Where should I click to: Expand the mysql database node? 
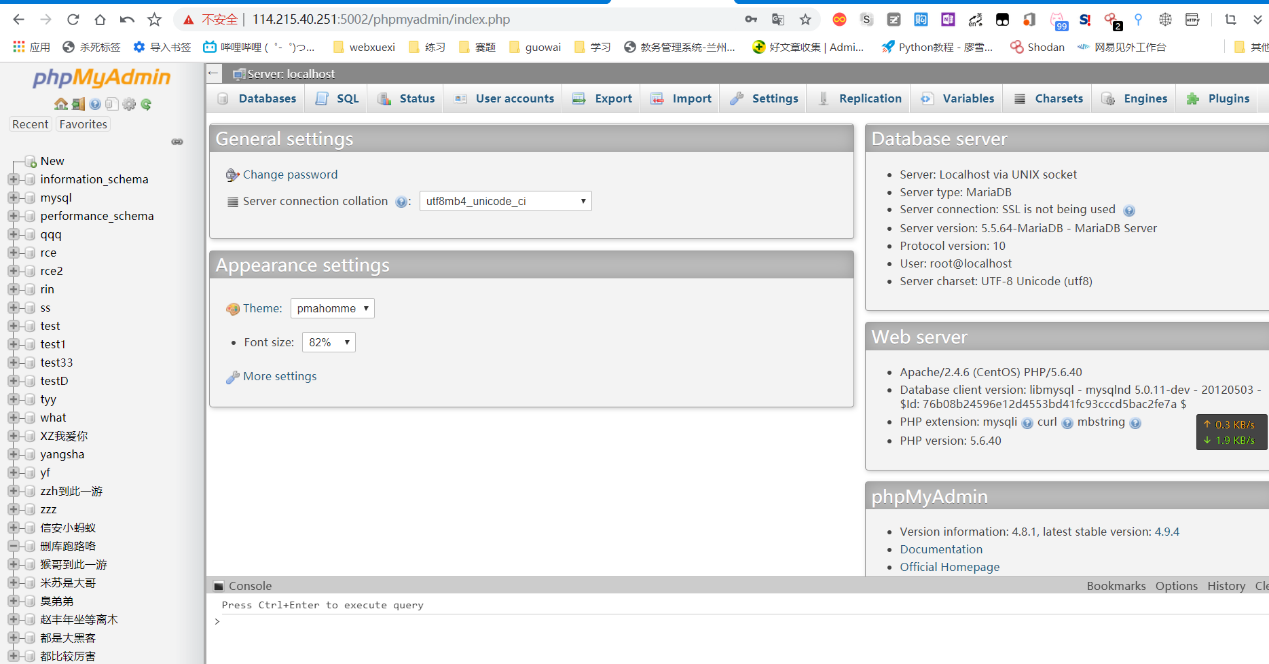click(13, 198)
